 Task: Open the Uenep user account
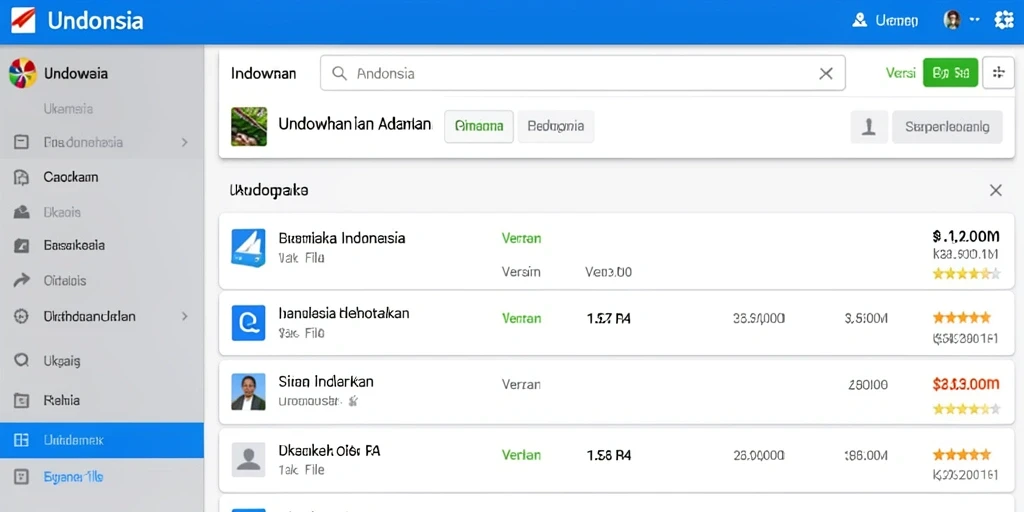[x=886, y=21]
